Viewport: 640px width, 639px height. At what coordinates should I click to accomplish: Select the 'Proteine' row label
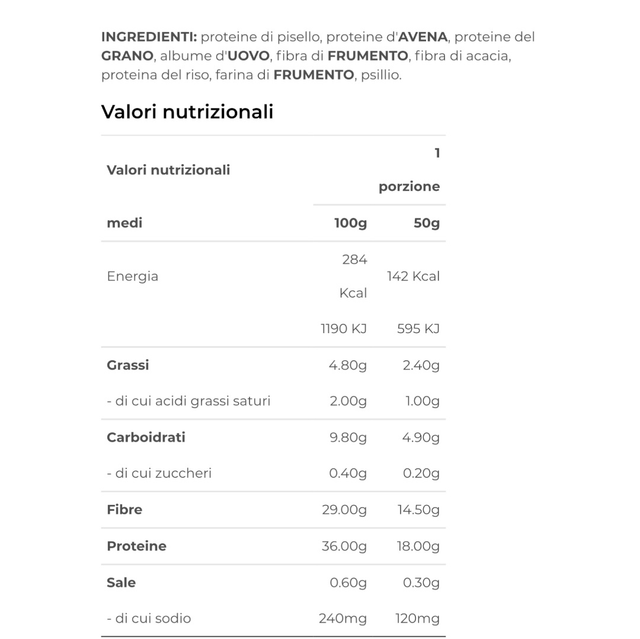(136, 546)
